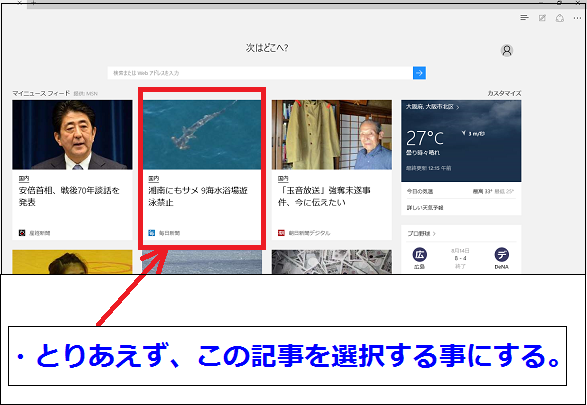The image size is (587, 405).
Task: Start a Web Note with the pencil icon
Action: [542, 18]
